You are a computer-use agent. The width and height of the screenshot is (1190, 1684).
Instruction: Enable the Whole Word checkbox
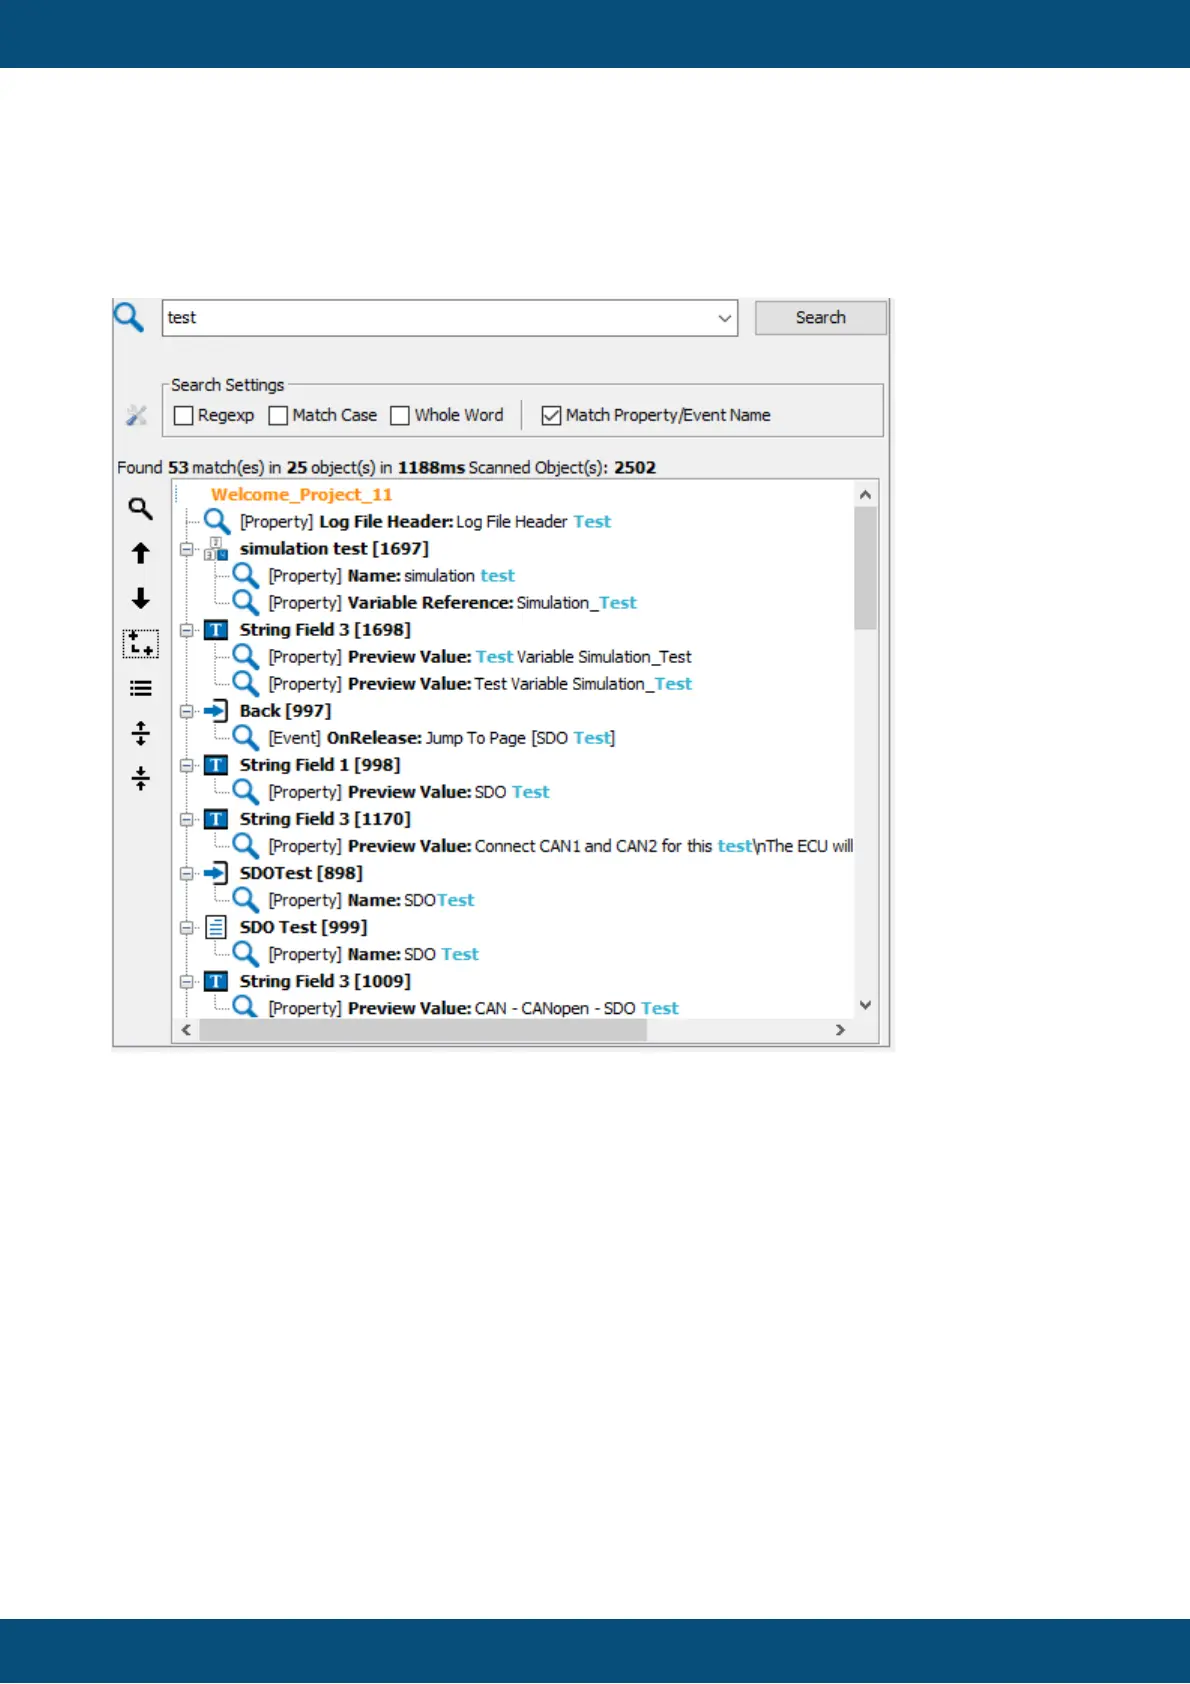point(400,415)
